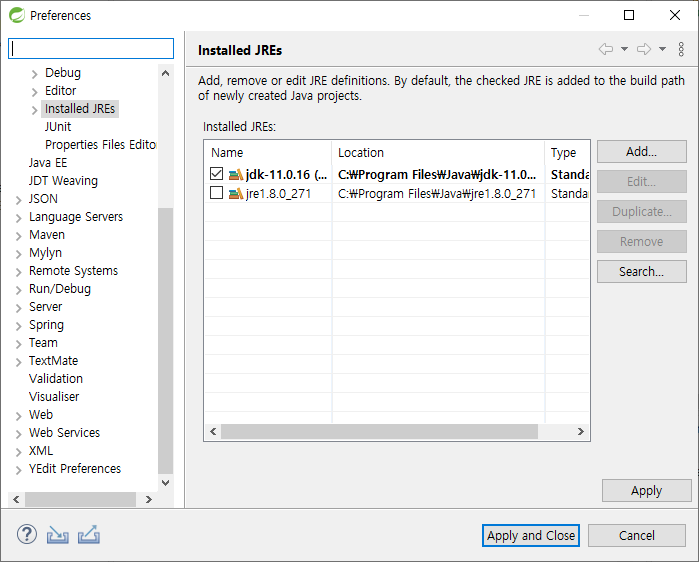Expand the TextMate tree node
699x562 pixels.
[19, 362]
